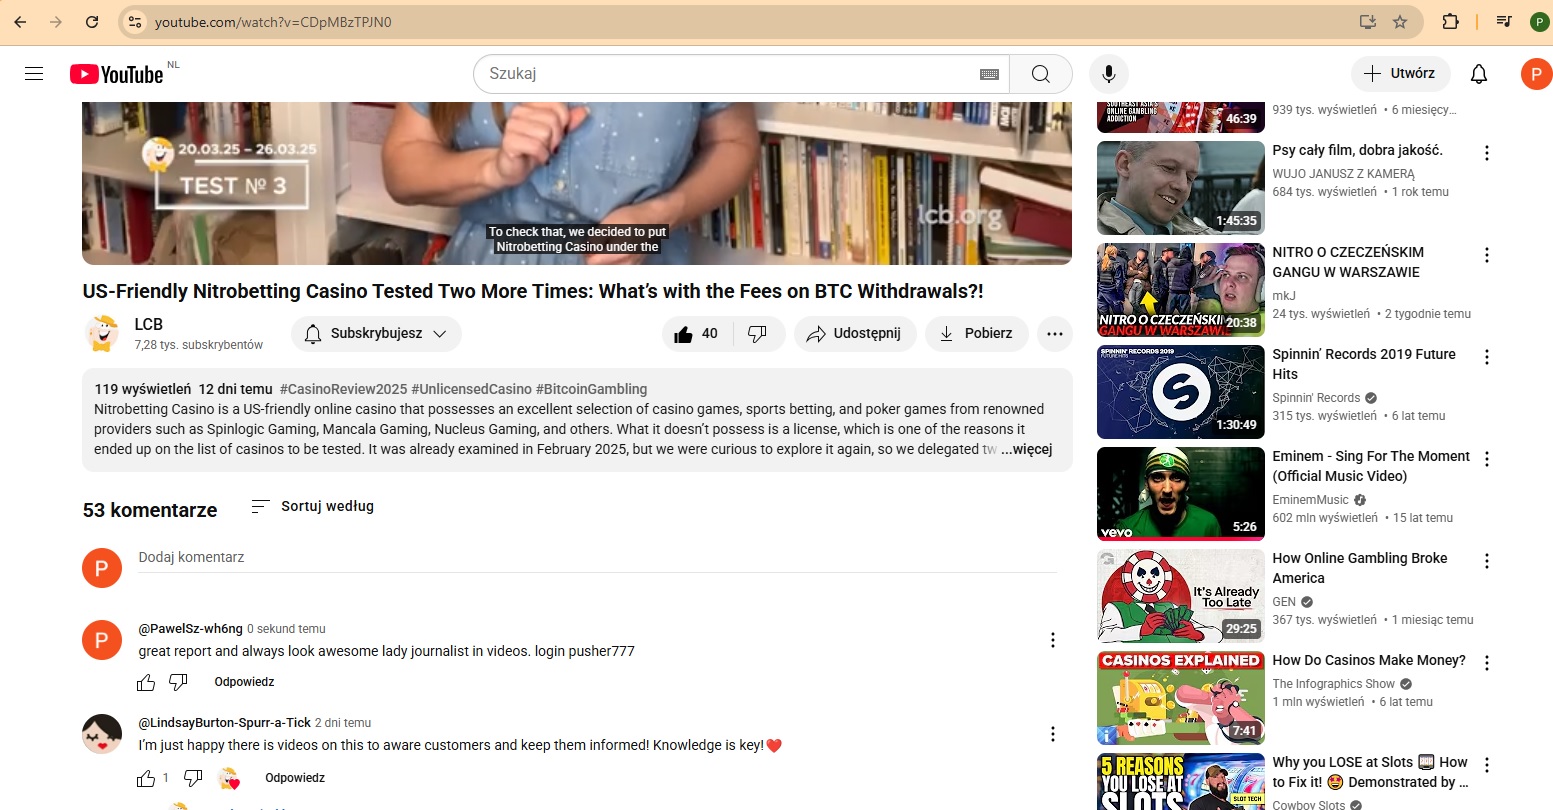Screen dimensions: 1553x810
Task: Open browser extensions puzzle icon
Action: [1450, 22]
